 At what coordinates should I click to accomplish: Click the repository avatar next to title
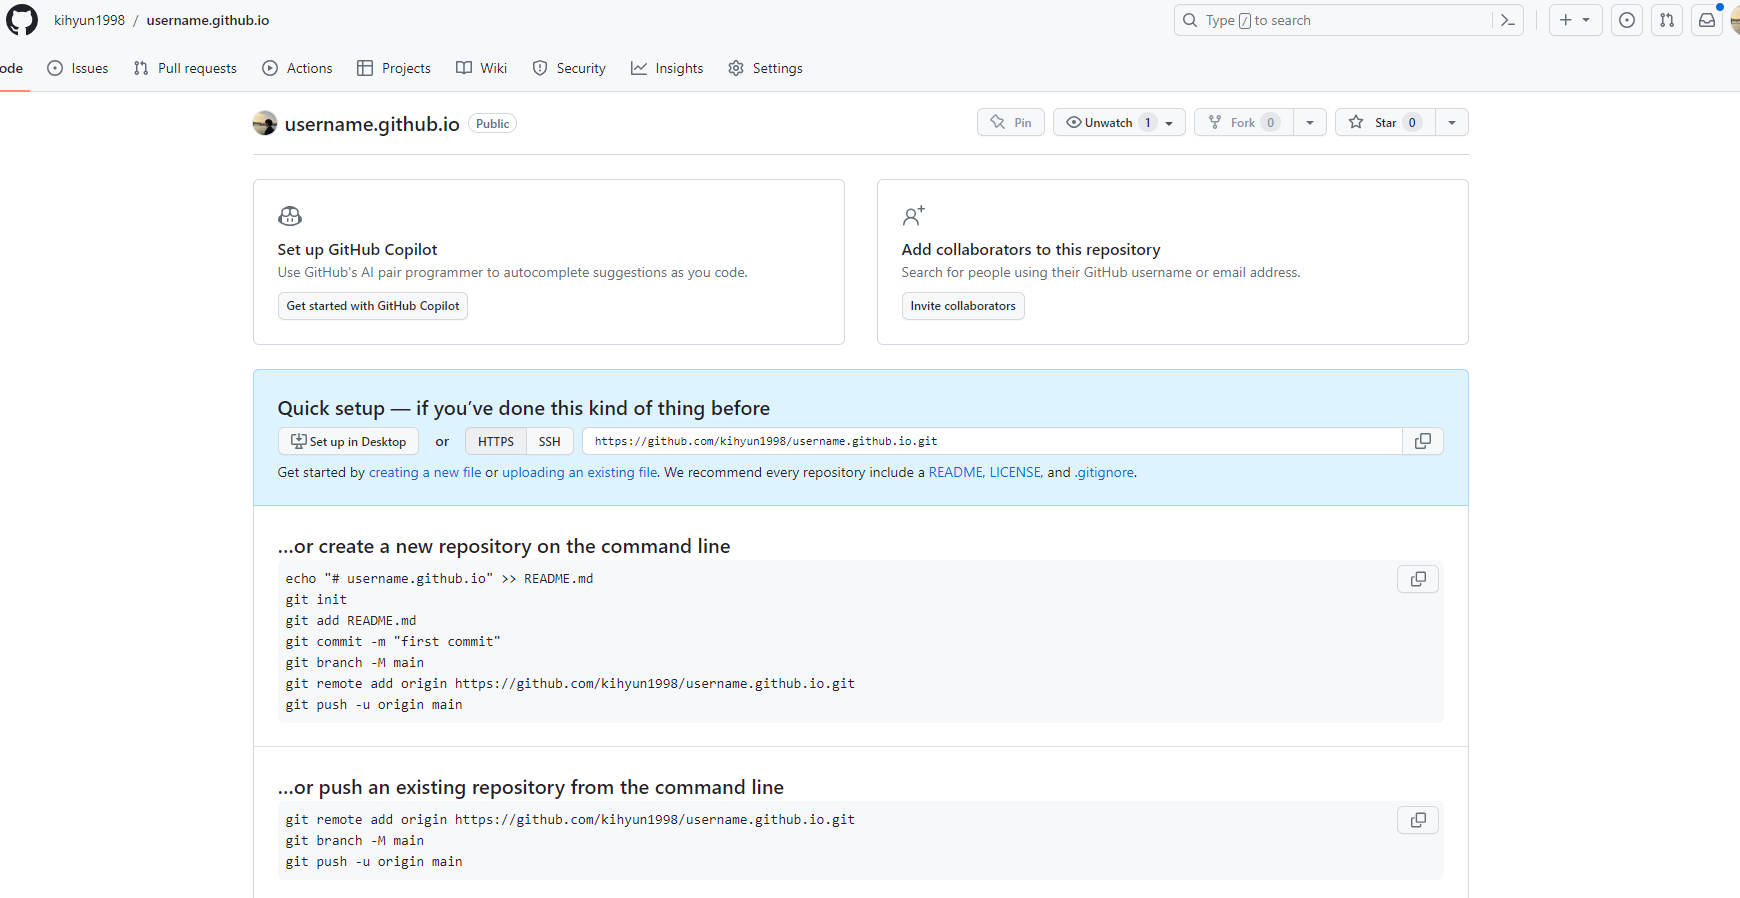pyautogui.click(x=265, y=123)
